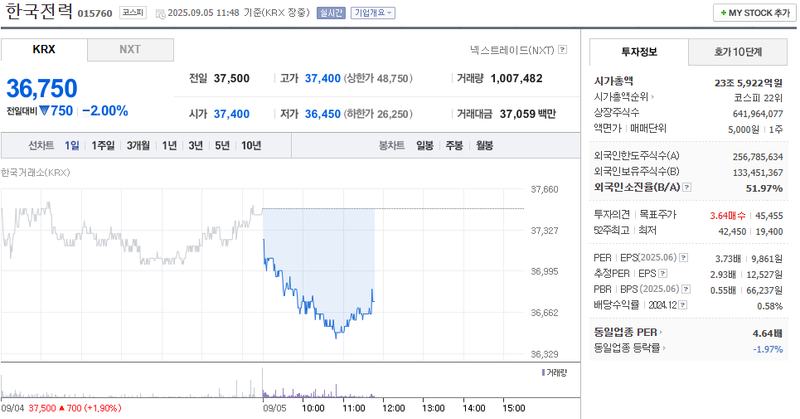The width and height of the screenshot is (800, 419).
Task: Click the clock icon before the timestamp
Action: pyautogui.click(x=160, y=13)
